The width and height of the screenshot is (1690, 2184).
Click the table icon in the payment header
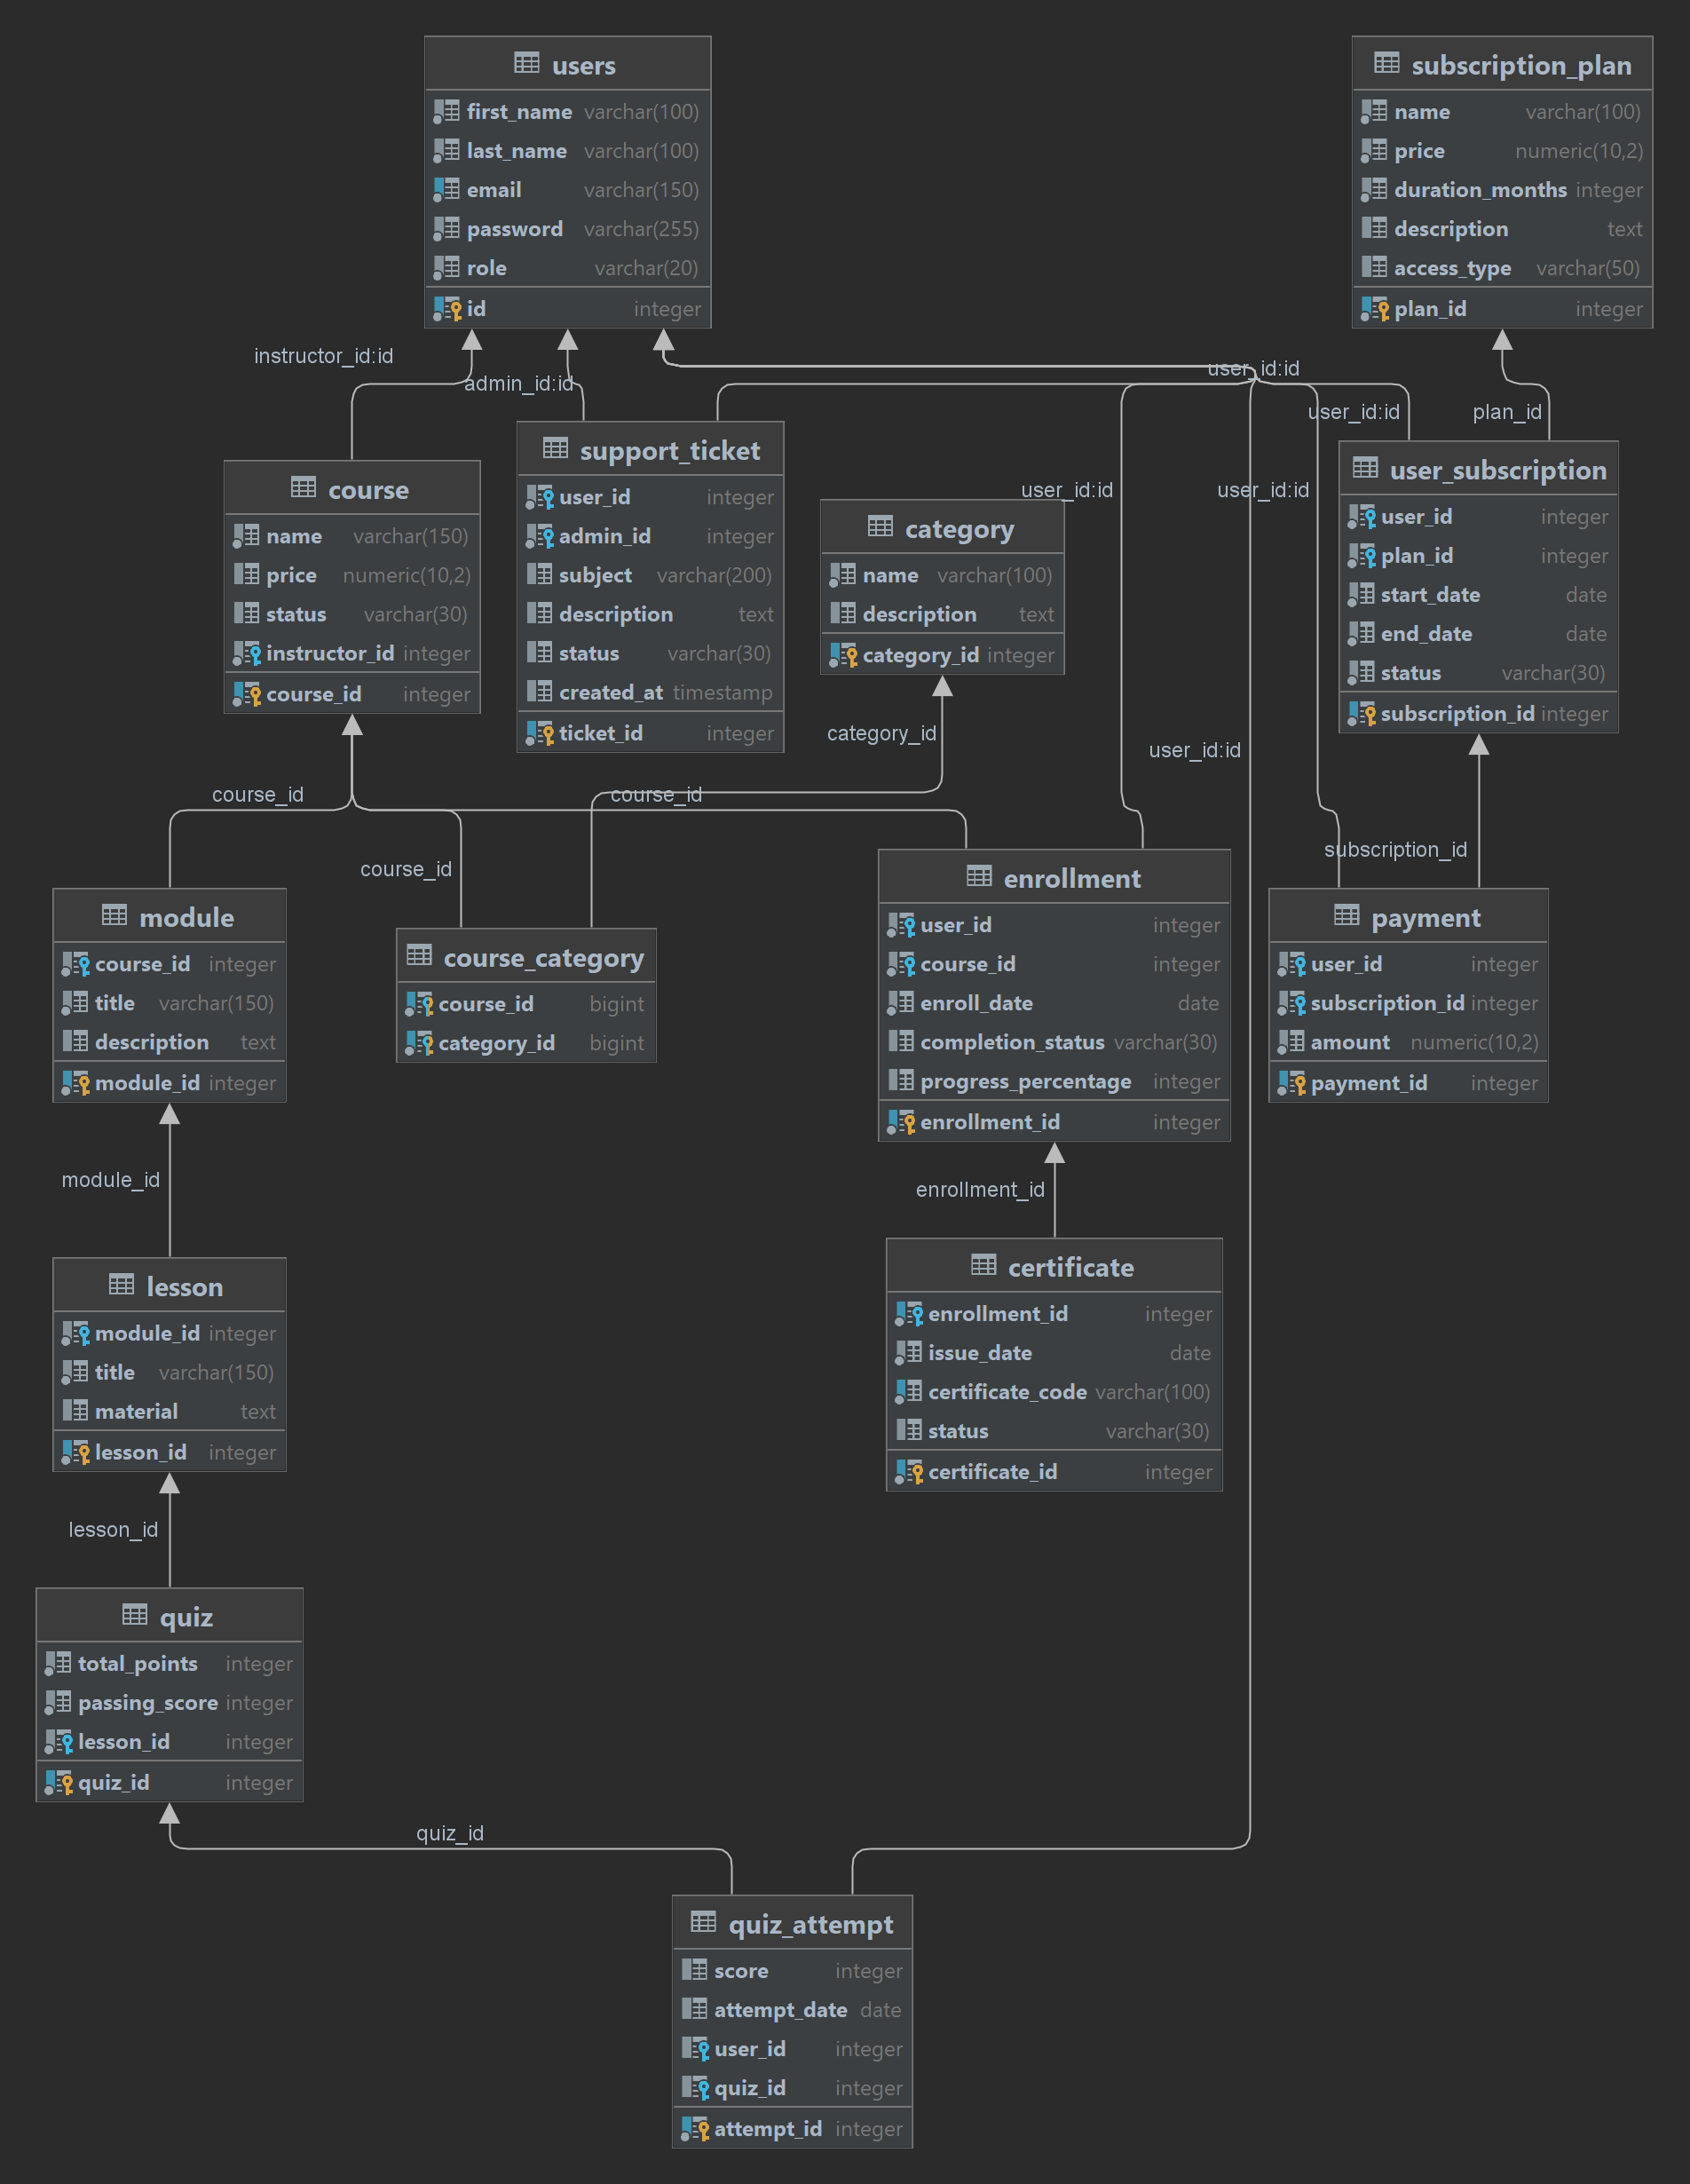[x=1346, y=916]
